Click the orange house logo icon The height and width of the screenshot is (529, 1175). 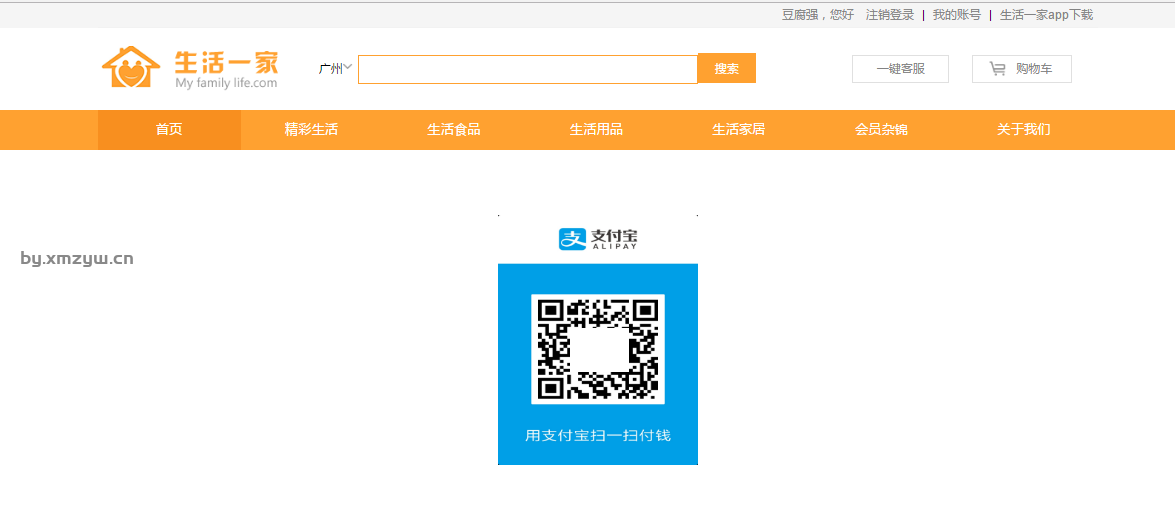131,67
